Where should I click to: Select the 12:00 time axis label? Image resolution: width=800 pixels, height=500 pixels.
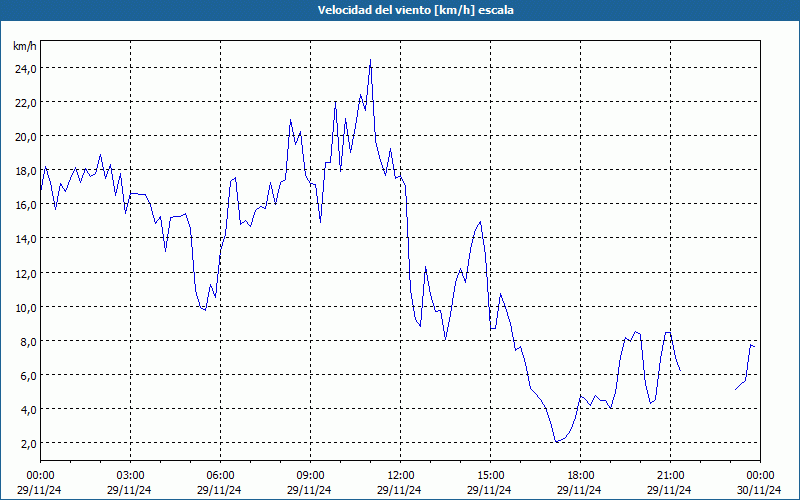click(x=400, y=475)
